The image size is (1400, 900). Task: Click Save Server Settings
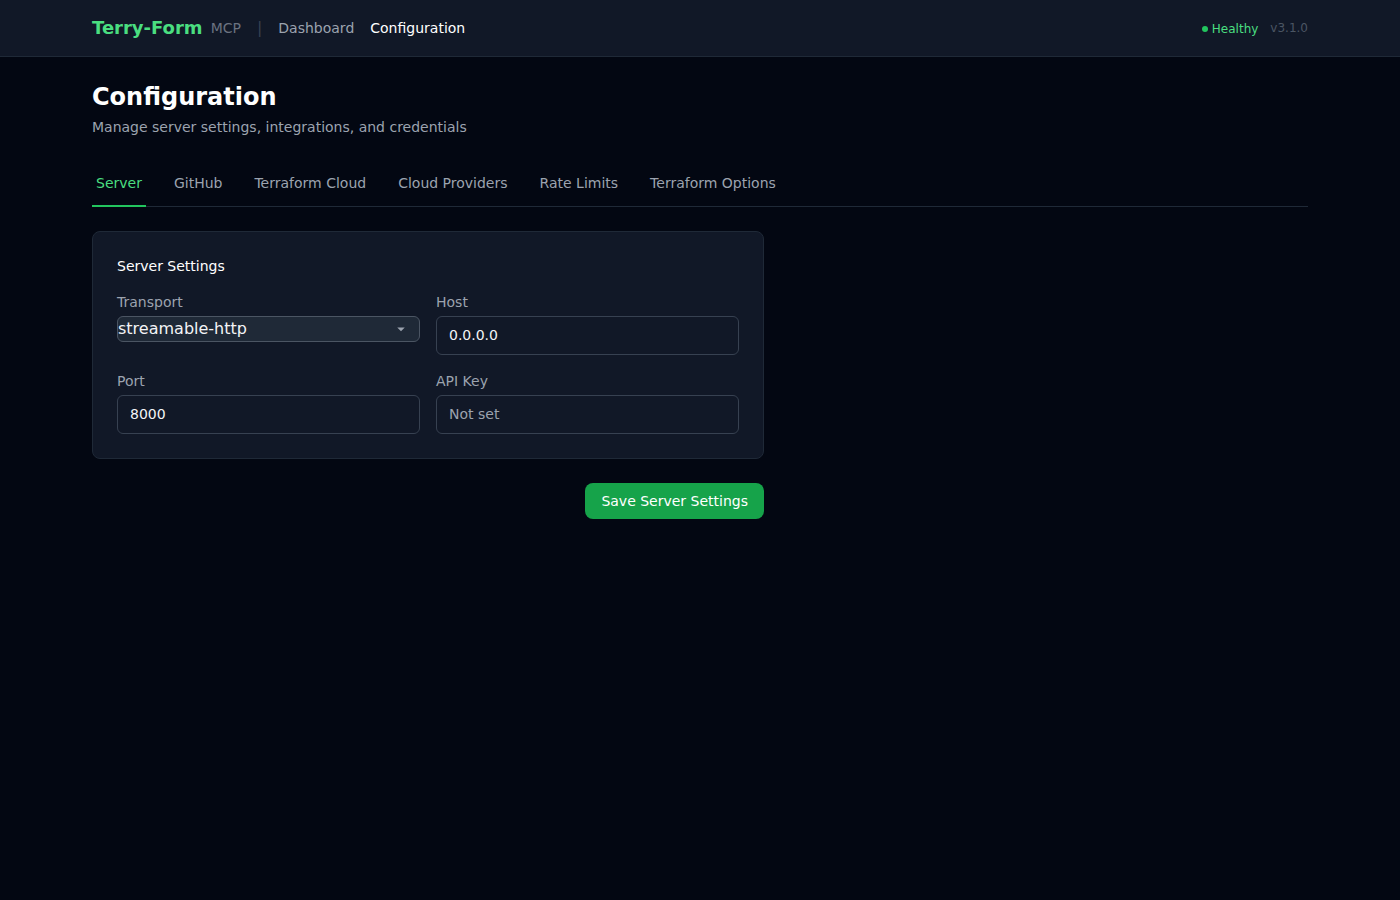tap(674, 500)
